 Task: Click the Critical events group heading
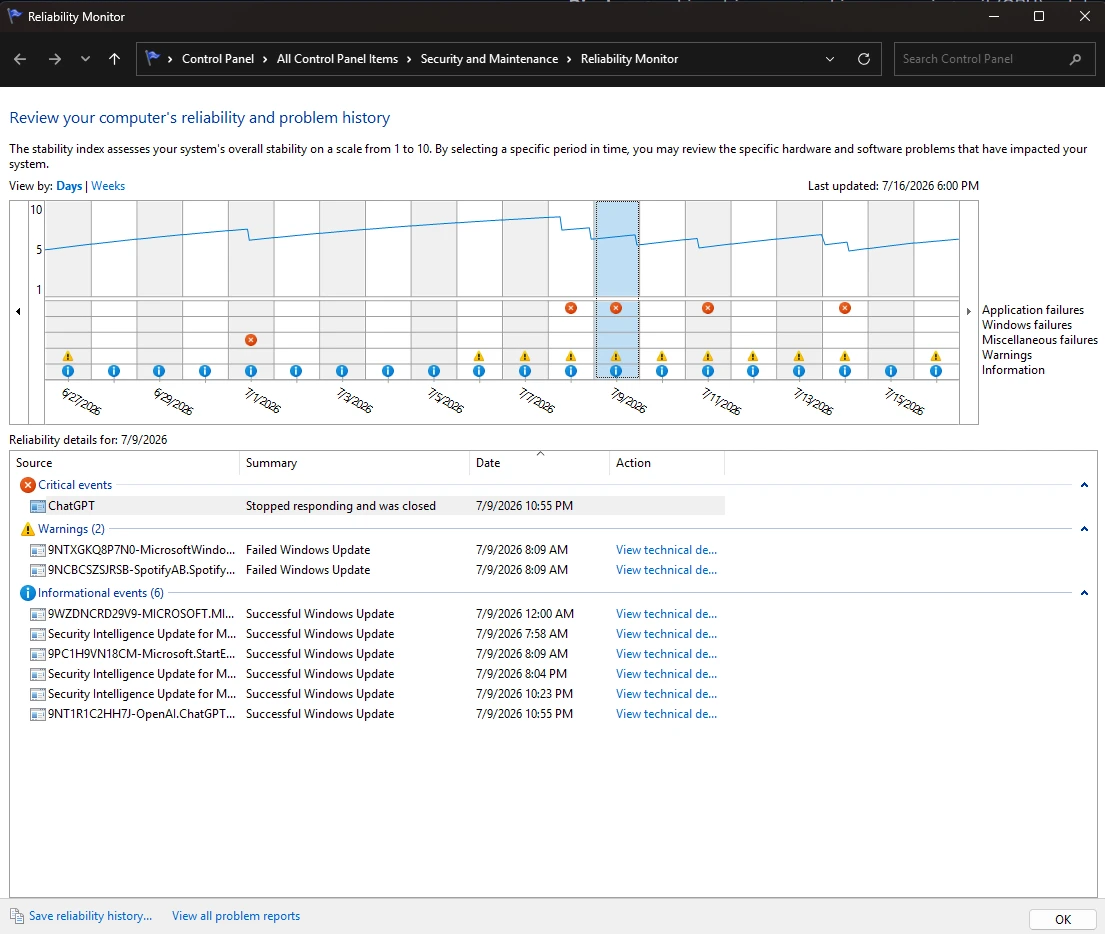[75, 485]
